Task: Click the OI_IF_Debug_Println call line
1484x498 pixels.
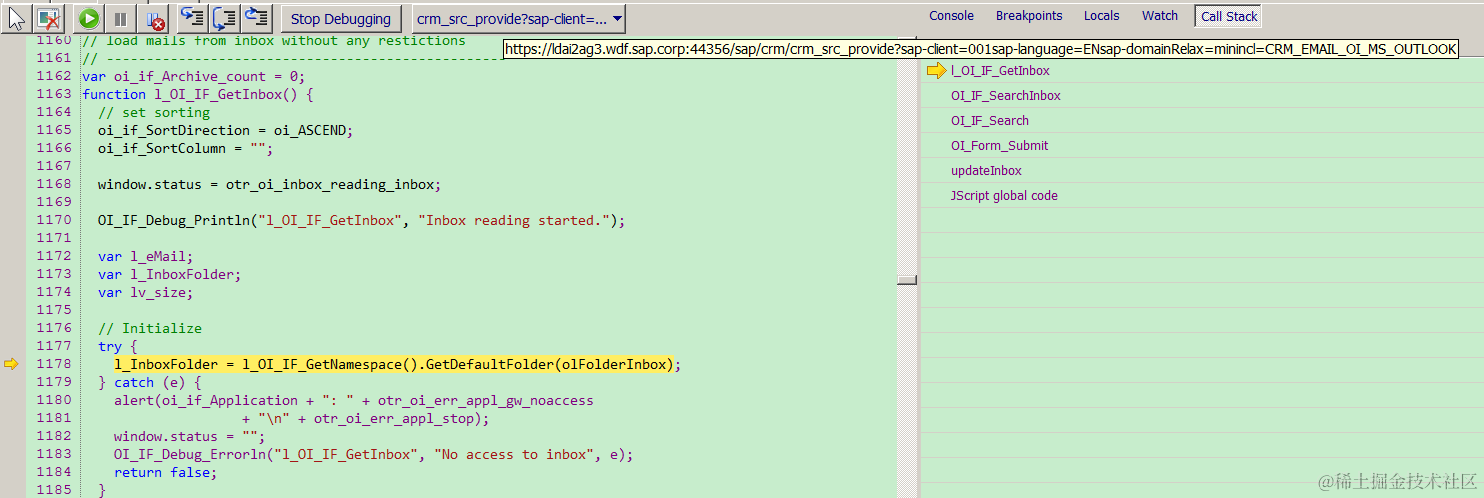Action: 361,220
